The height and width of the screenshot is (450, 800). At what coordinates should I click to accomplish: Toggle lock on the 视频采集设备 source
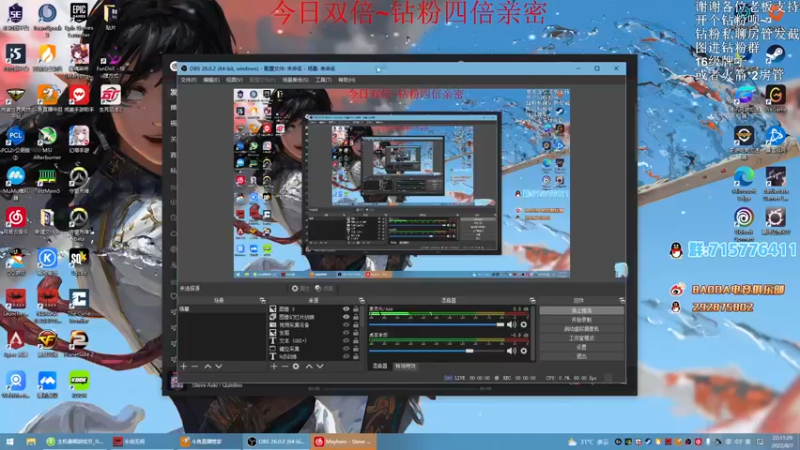(x=356, y=325)
